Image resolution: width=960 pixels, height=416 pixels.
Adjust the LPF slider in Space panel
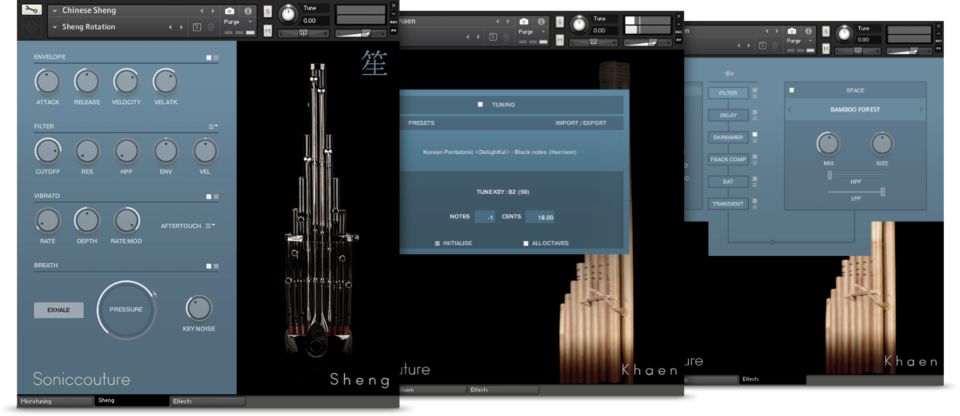coord(882,191)
